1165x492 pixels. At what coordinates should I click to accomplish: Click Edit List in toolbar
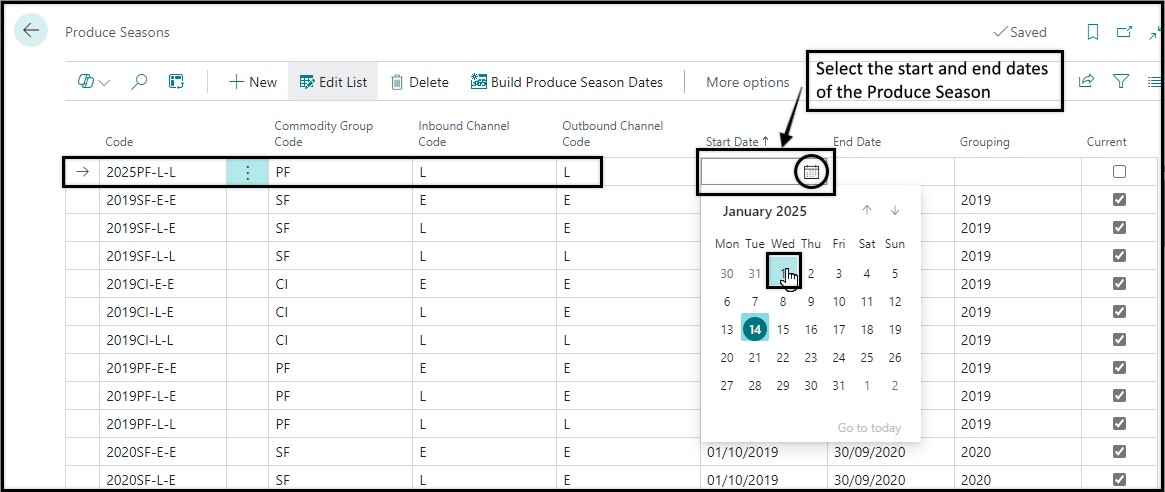[x=333, y=82]
